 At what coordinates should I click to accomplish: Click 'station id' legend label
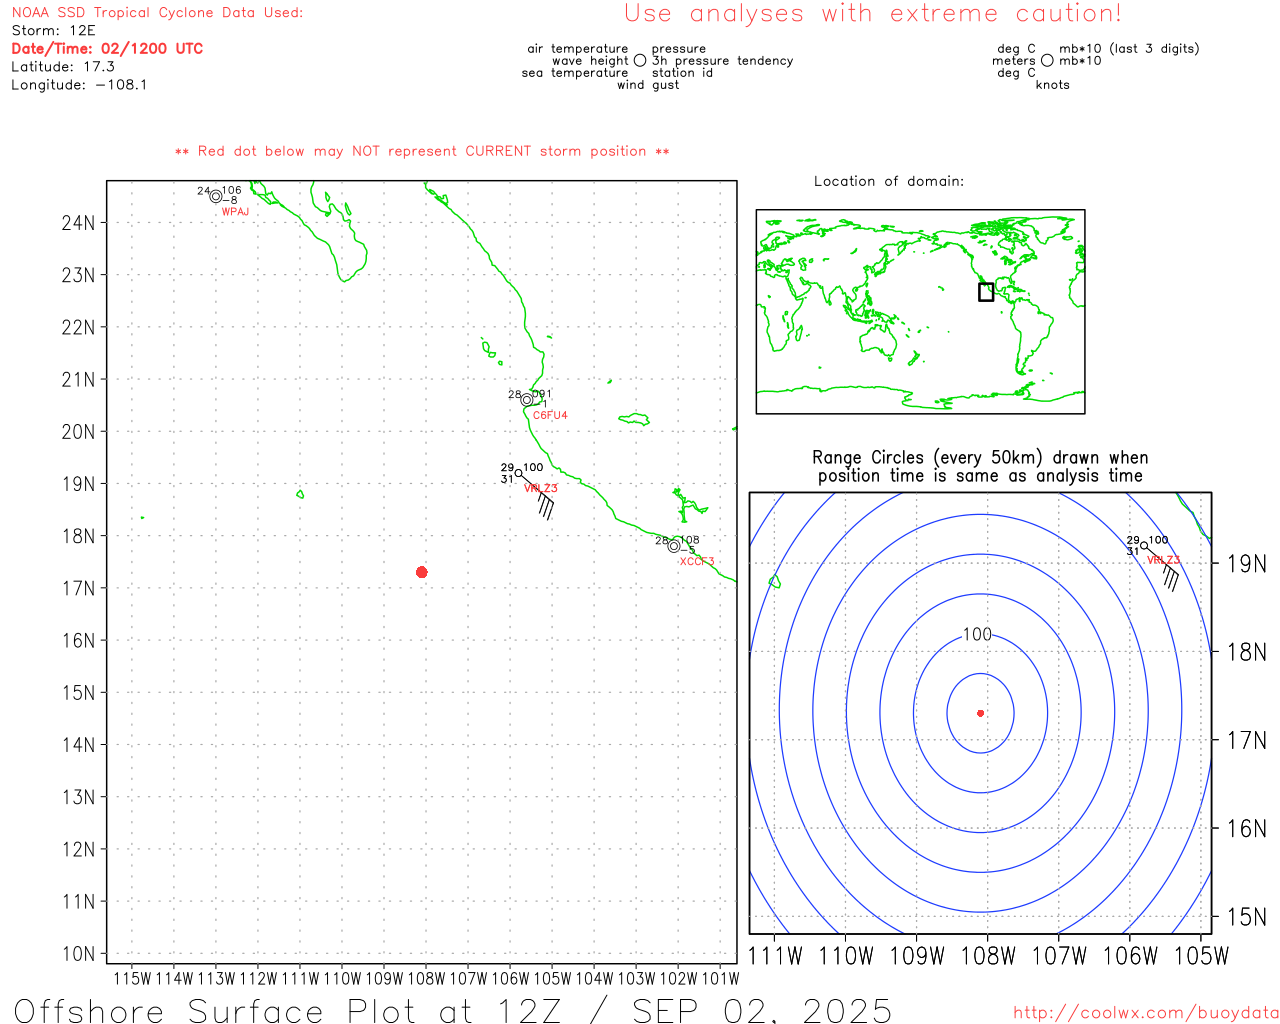coord(682,73)
